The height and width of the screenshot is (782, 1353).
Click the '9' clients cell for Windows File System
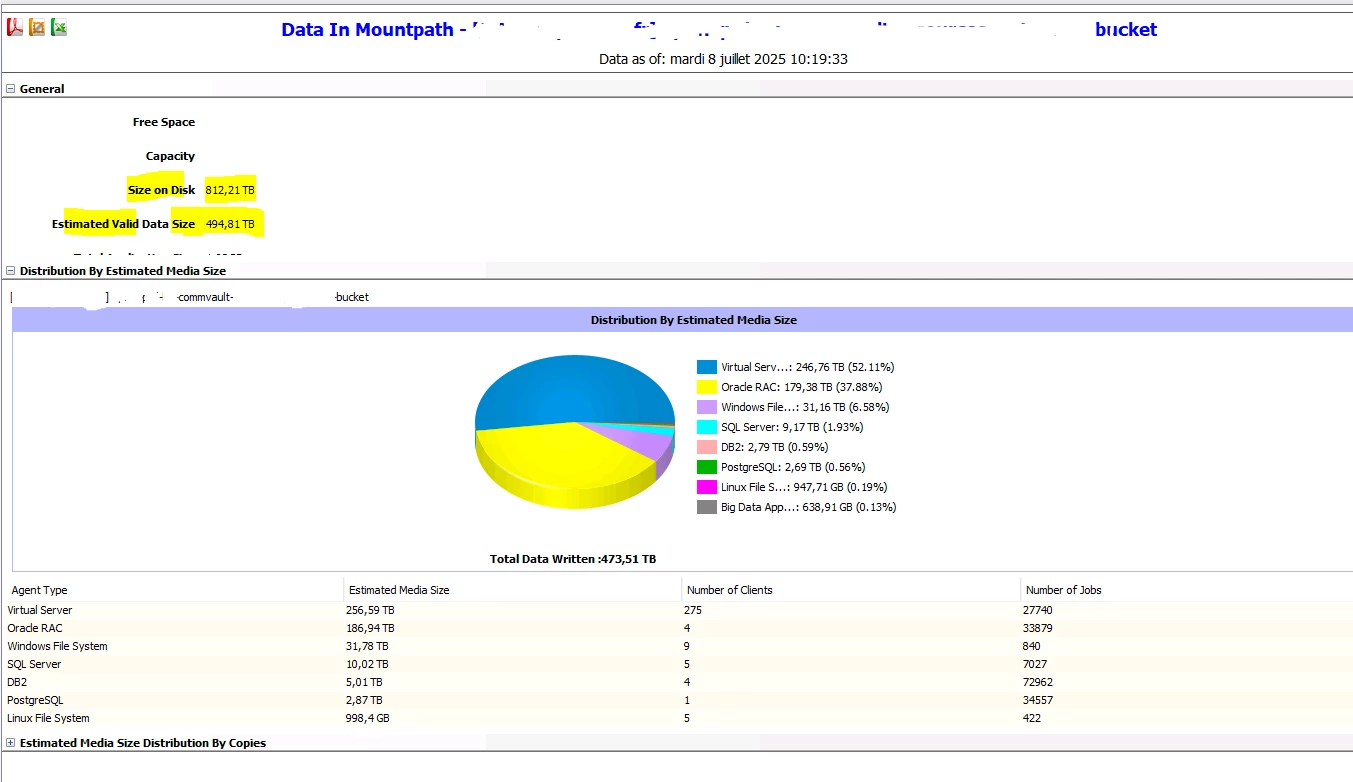coord(687,646)
